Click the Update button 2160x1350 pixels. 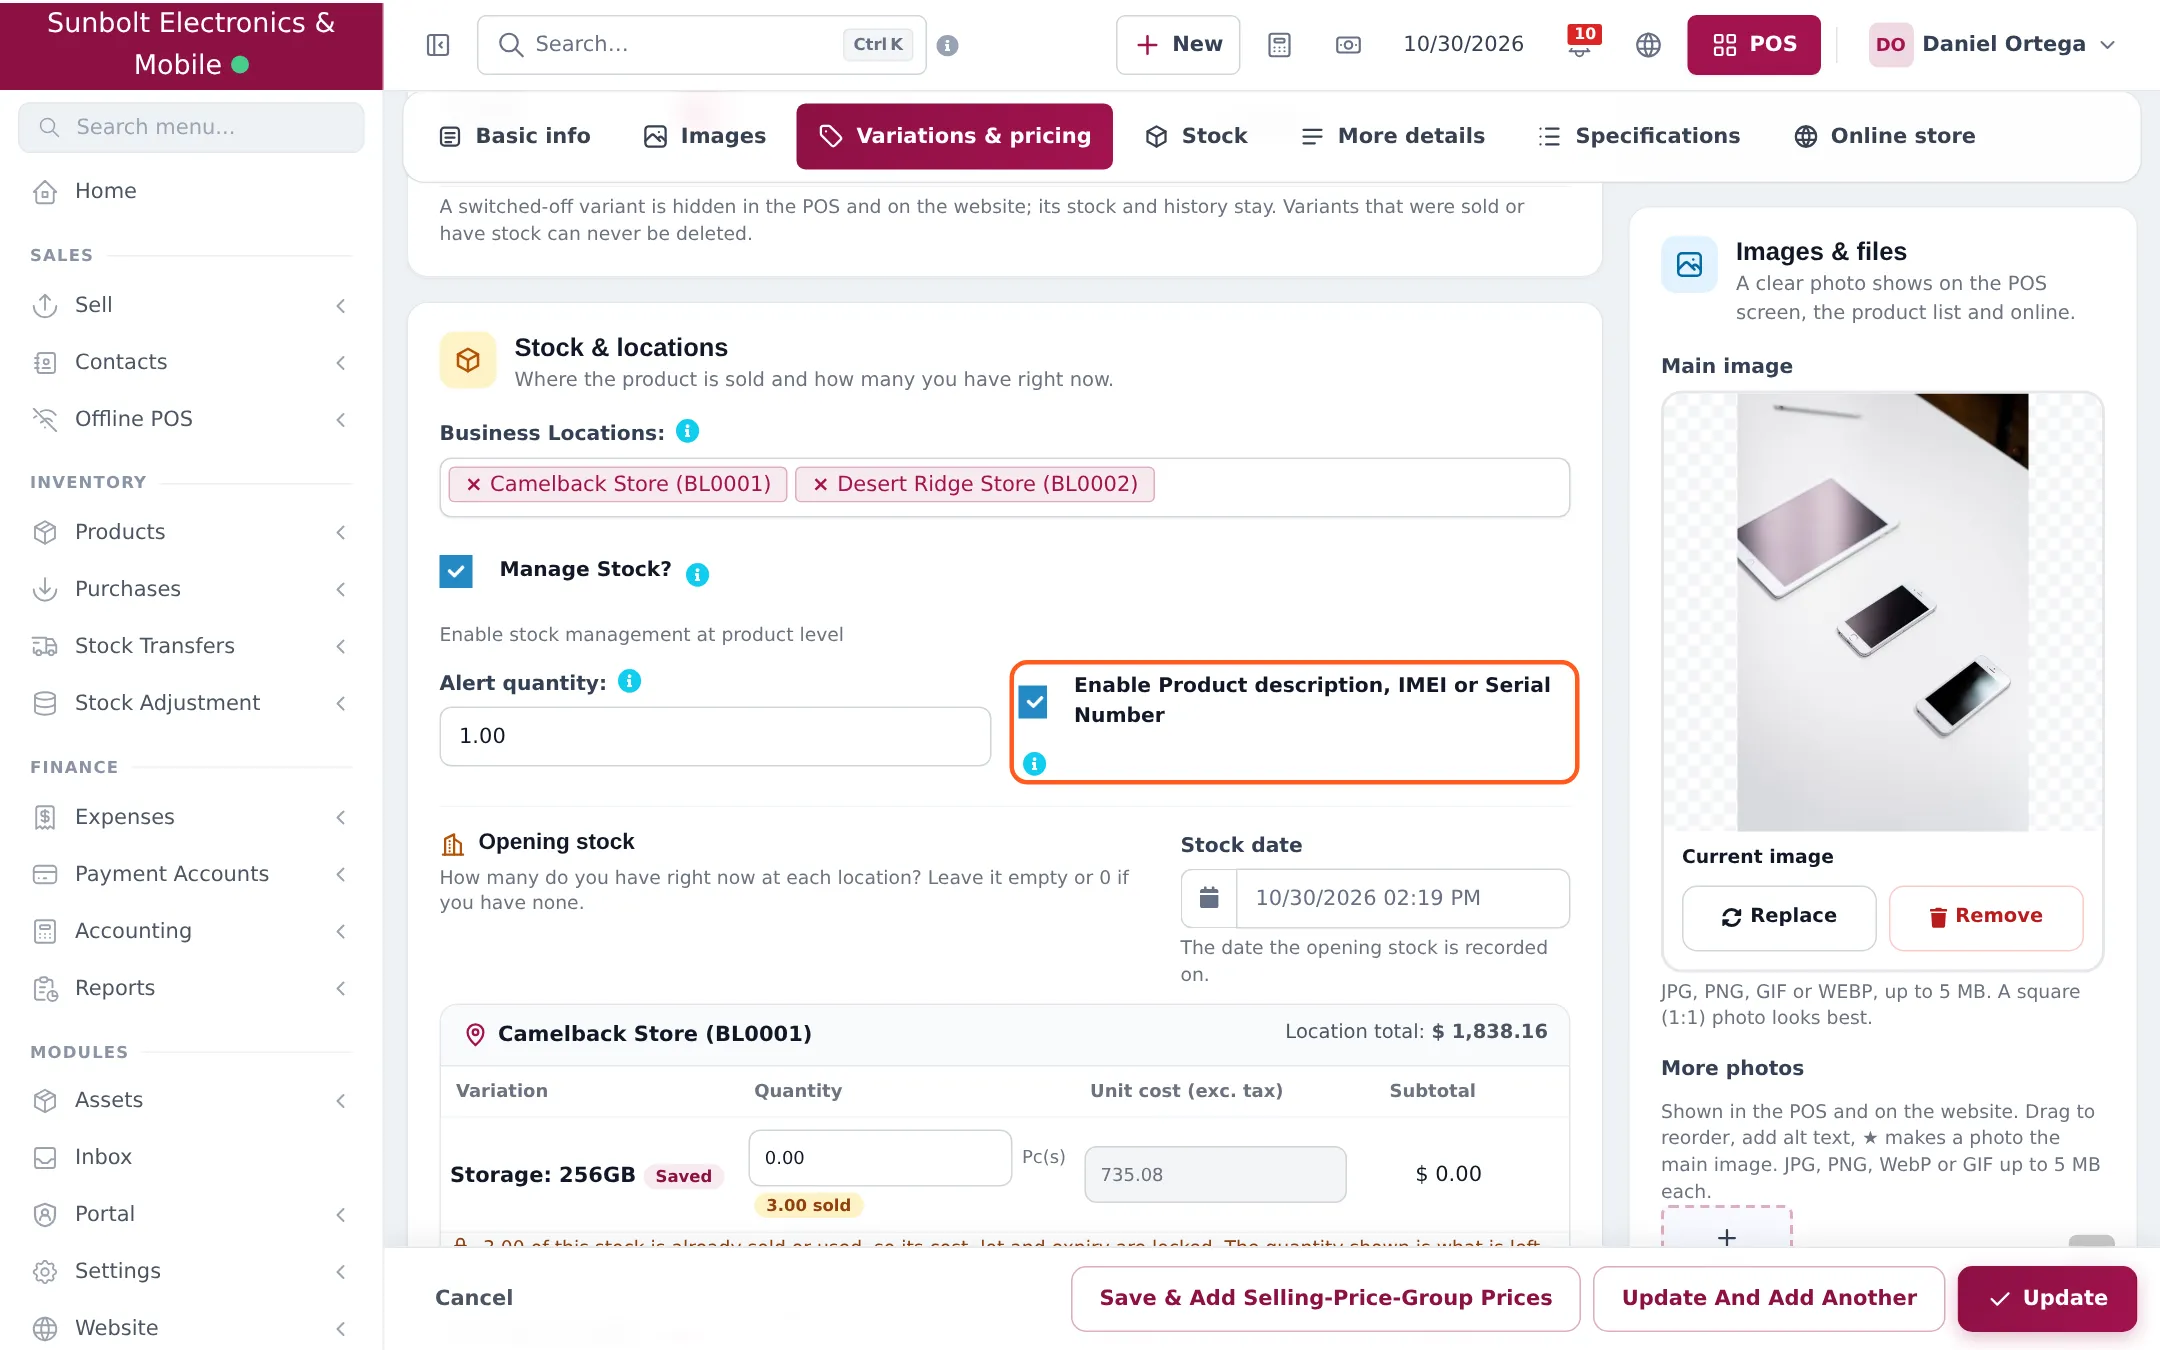tap(2047, 1298)
